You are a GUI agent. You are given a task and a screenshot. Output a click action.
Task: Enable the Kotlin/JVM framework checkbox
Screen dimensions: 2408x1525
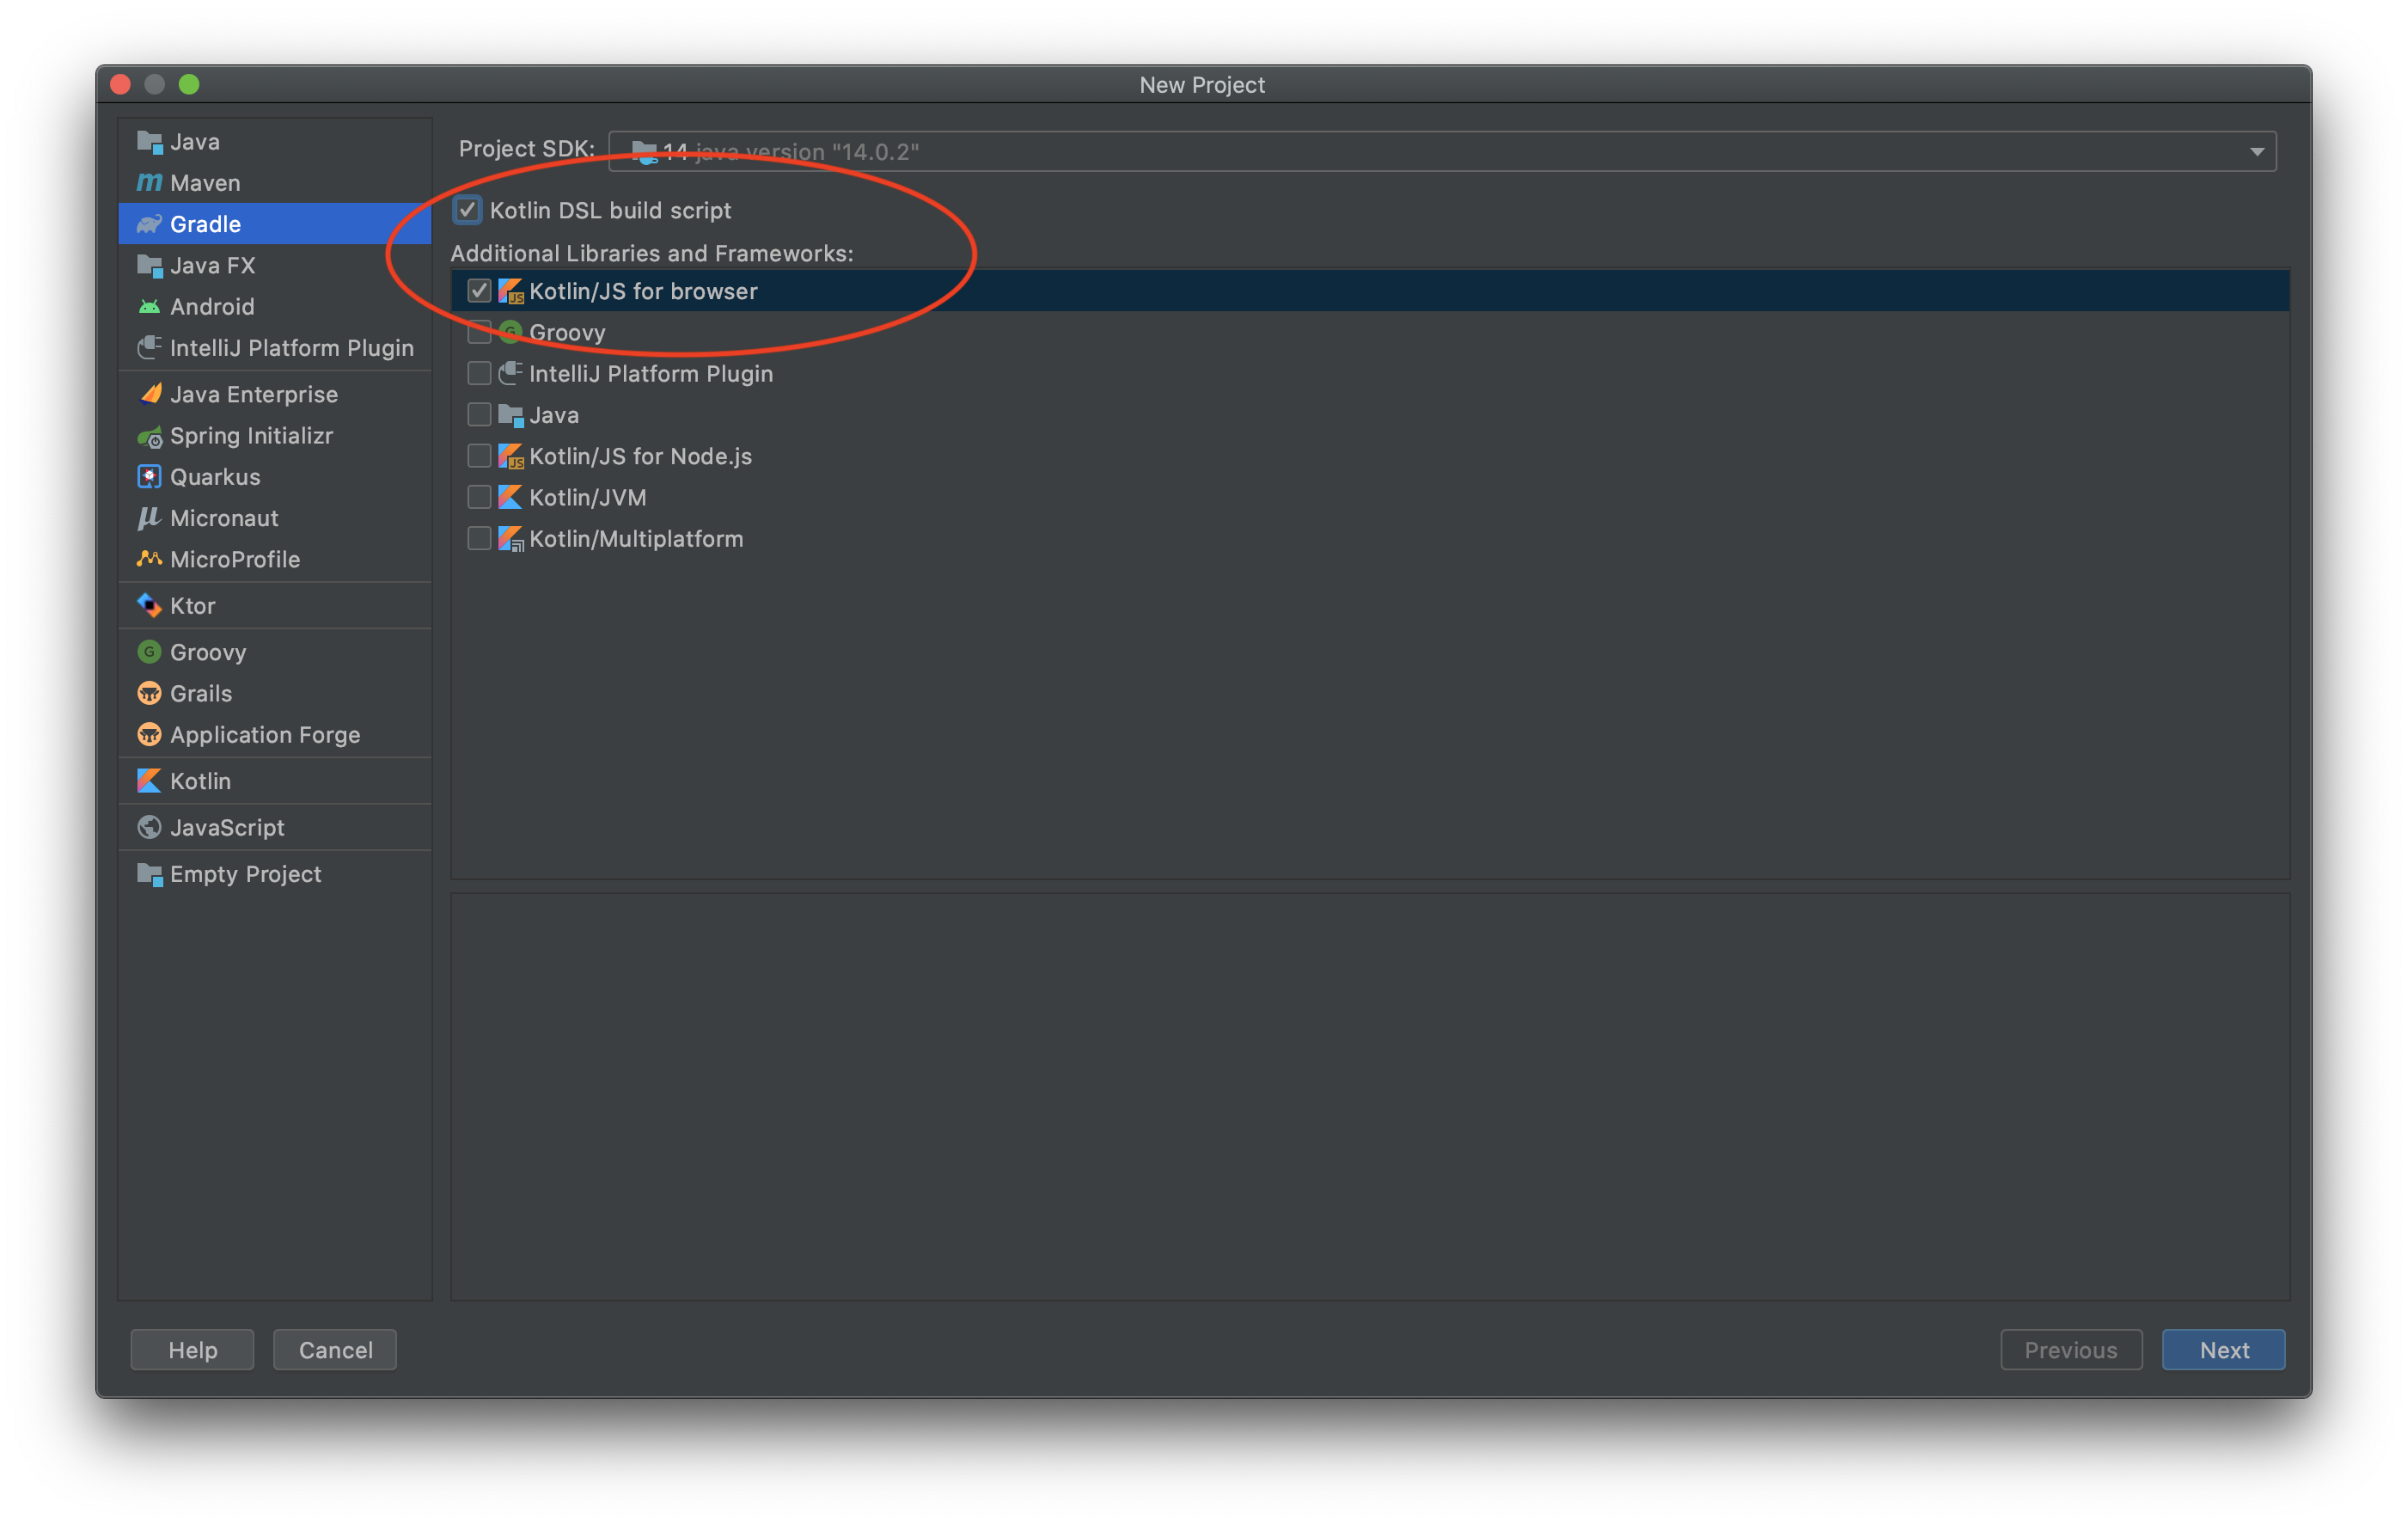(x=483, y=497)
